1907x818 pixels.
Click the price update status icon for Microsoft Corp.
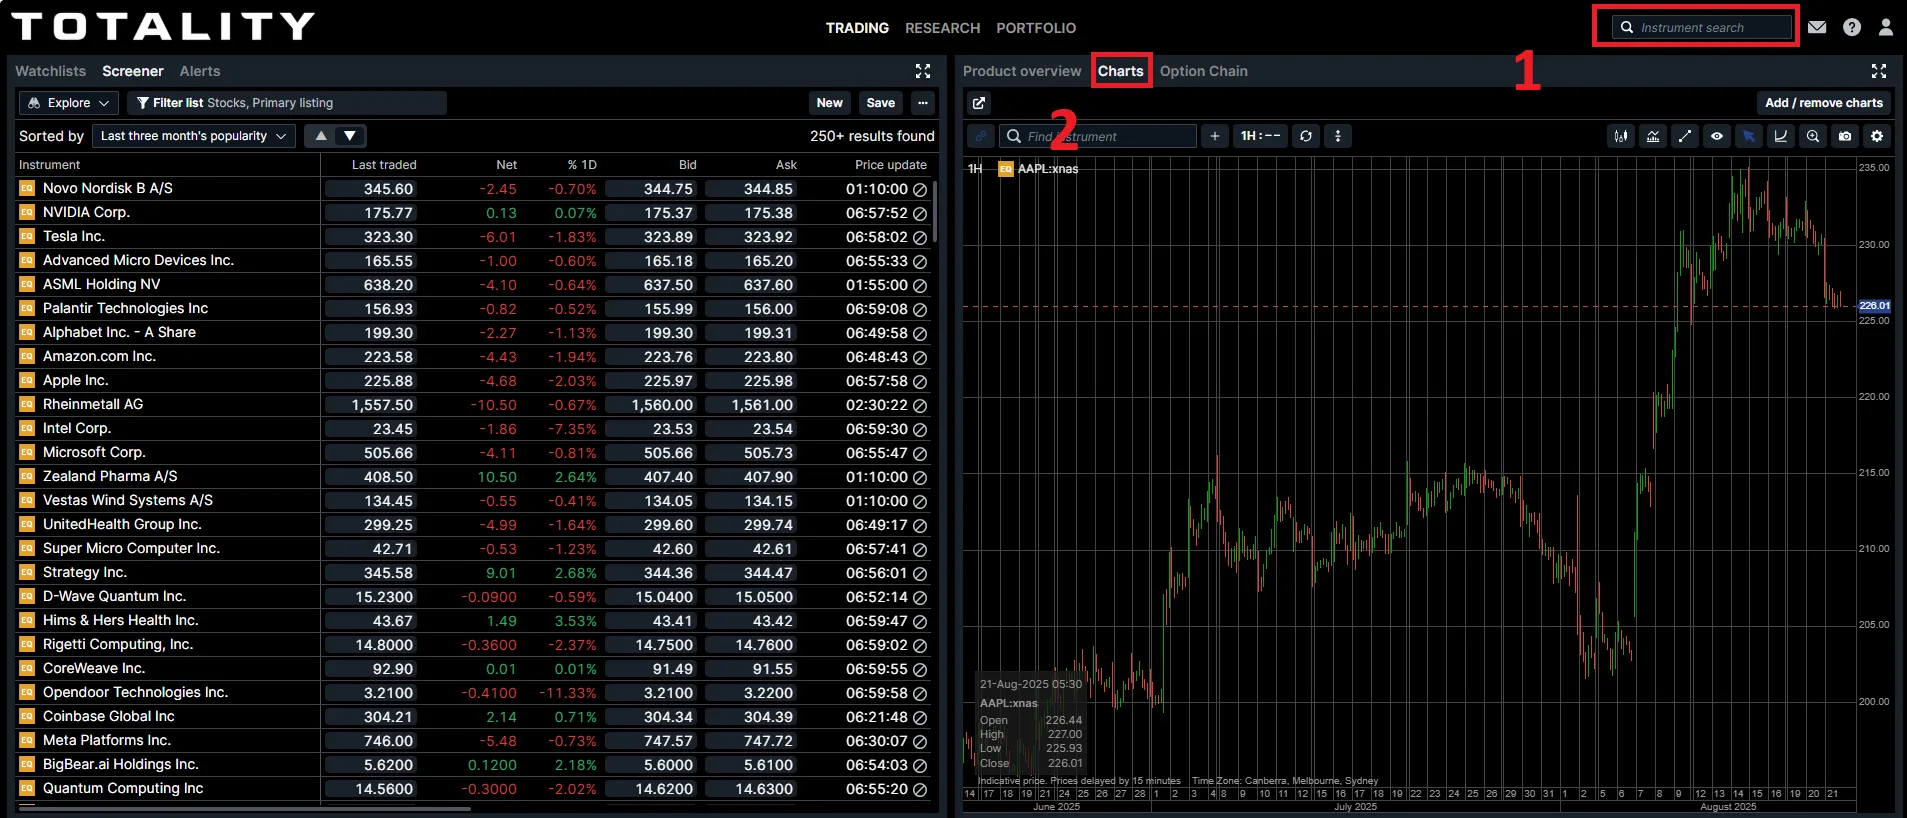coord(920,453)
